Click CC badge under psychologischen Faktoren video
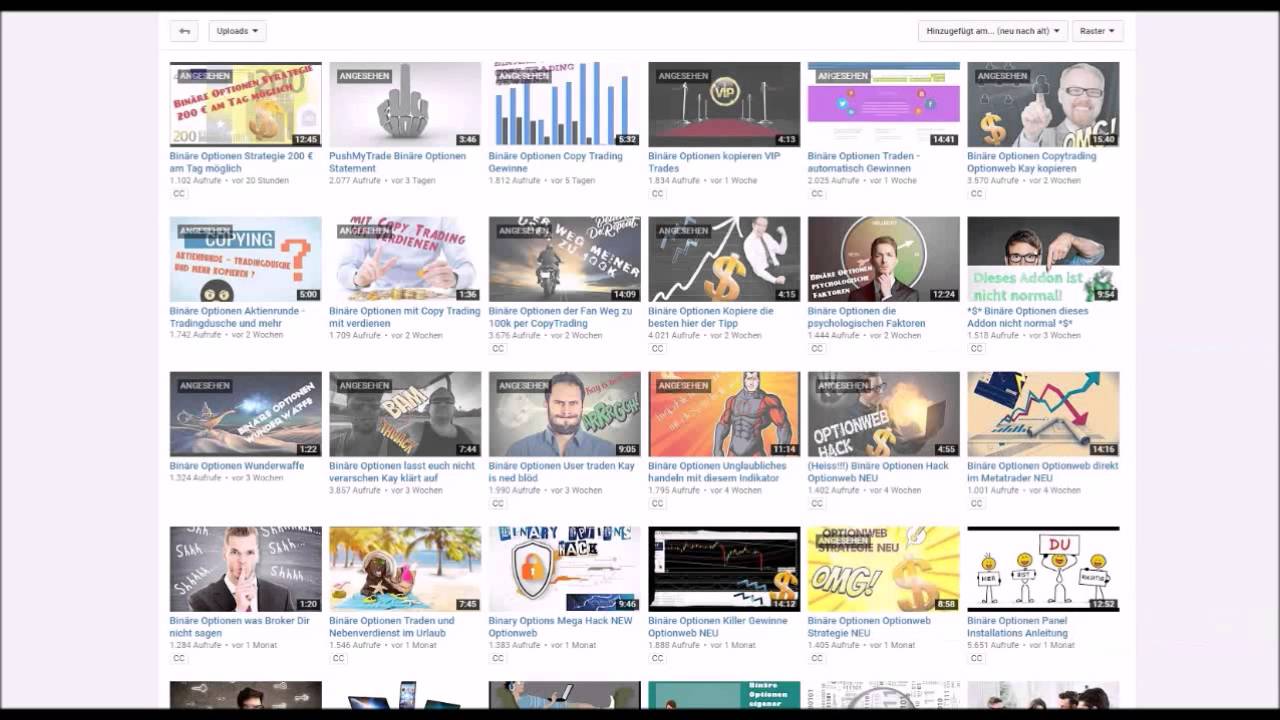Viewport: 1280px width, 720px height. point(817,349)
